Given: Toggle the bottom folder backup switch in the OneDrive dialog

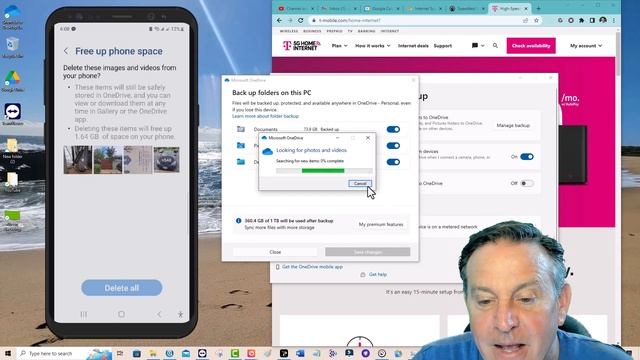Looking at the screenshot, I should pyautogui.click(x=393, y=162).
